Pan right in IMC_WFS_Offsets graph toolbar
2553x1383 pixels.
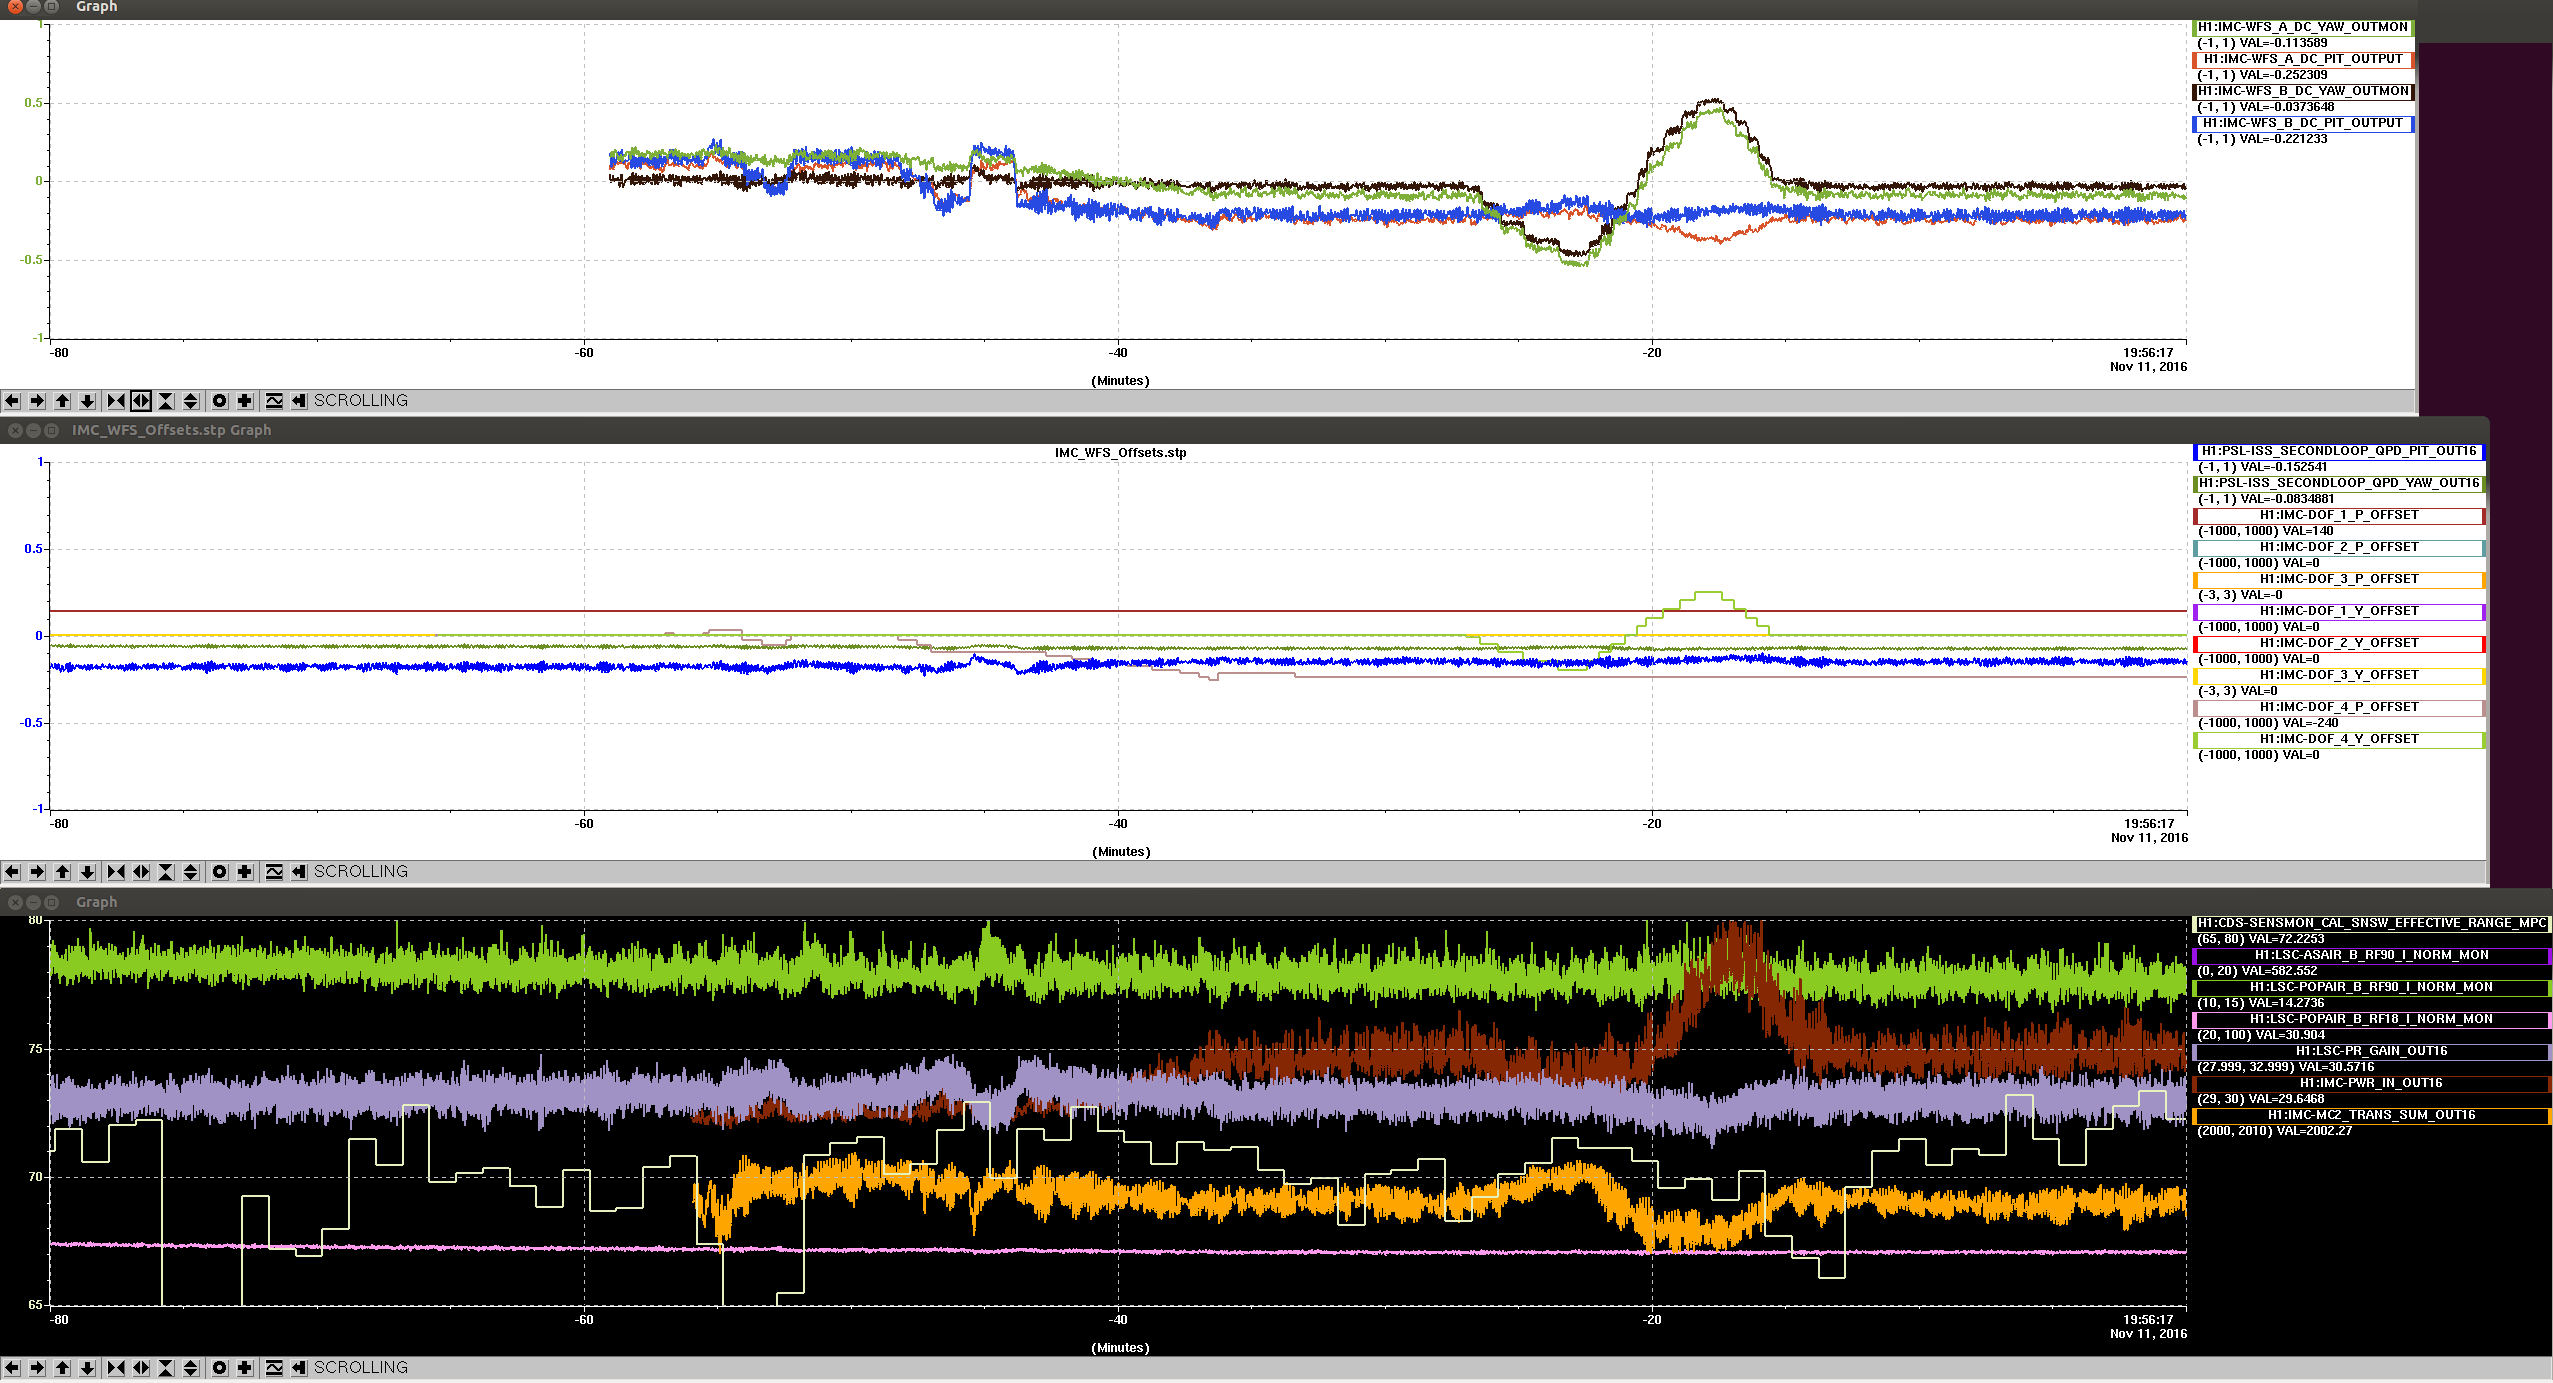37,872
